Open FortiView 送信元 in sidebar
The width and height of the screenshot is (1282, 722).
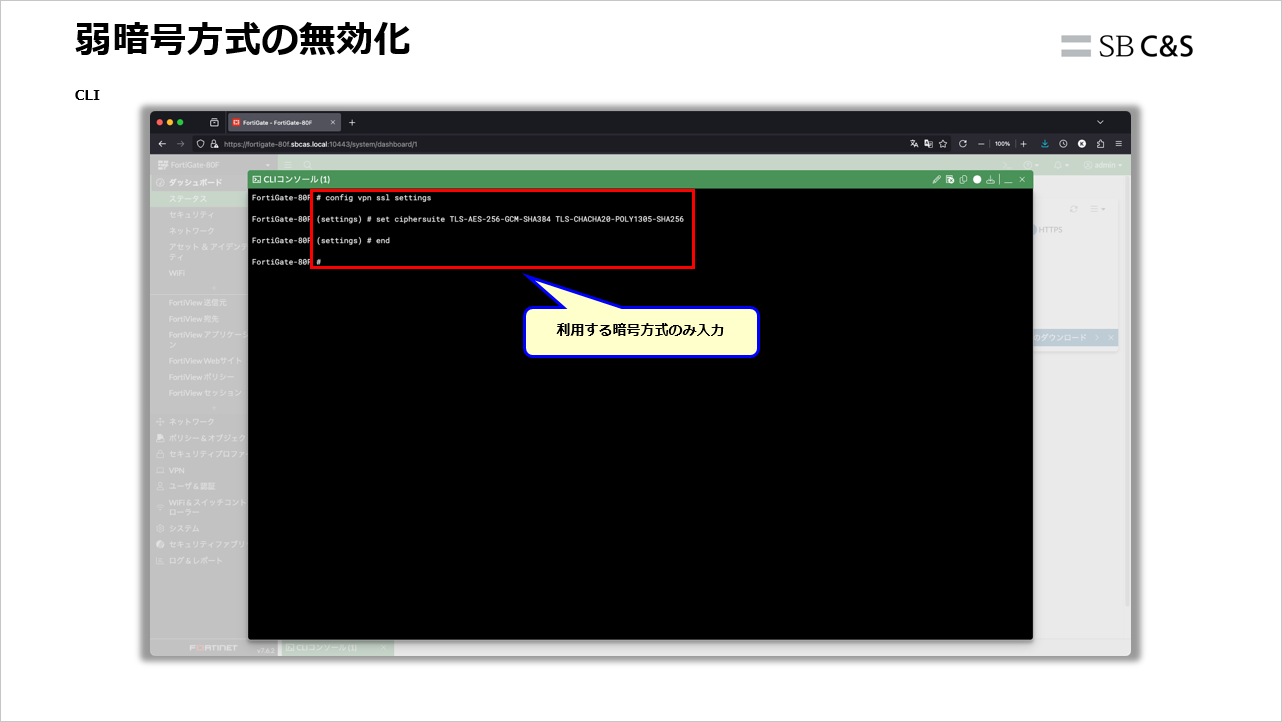pos(199,302)
